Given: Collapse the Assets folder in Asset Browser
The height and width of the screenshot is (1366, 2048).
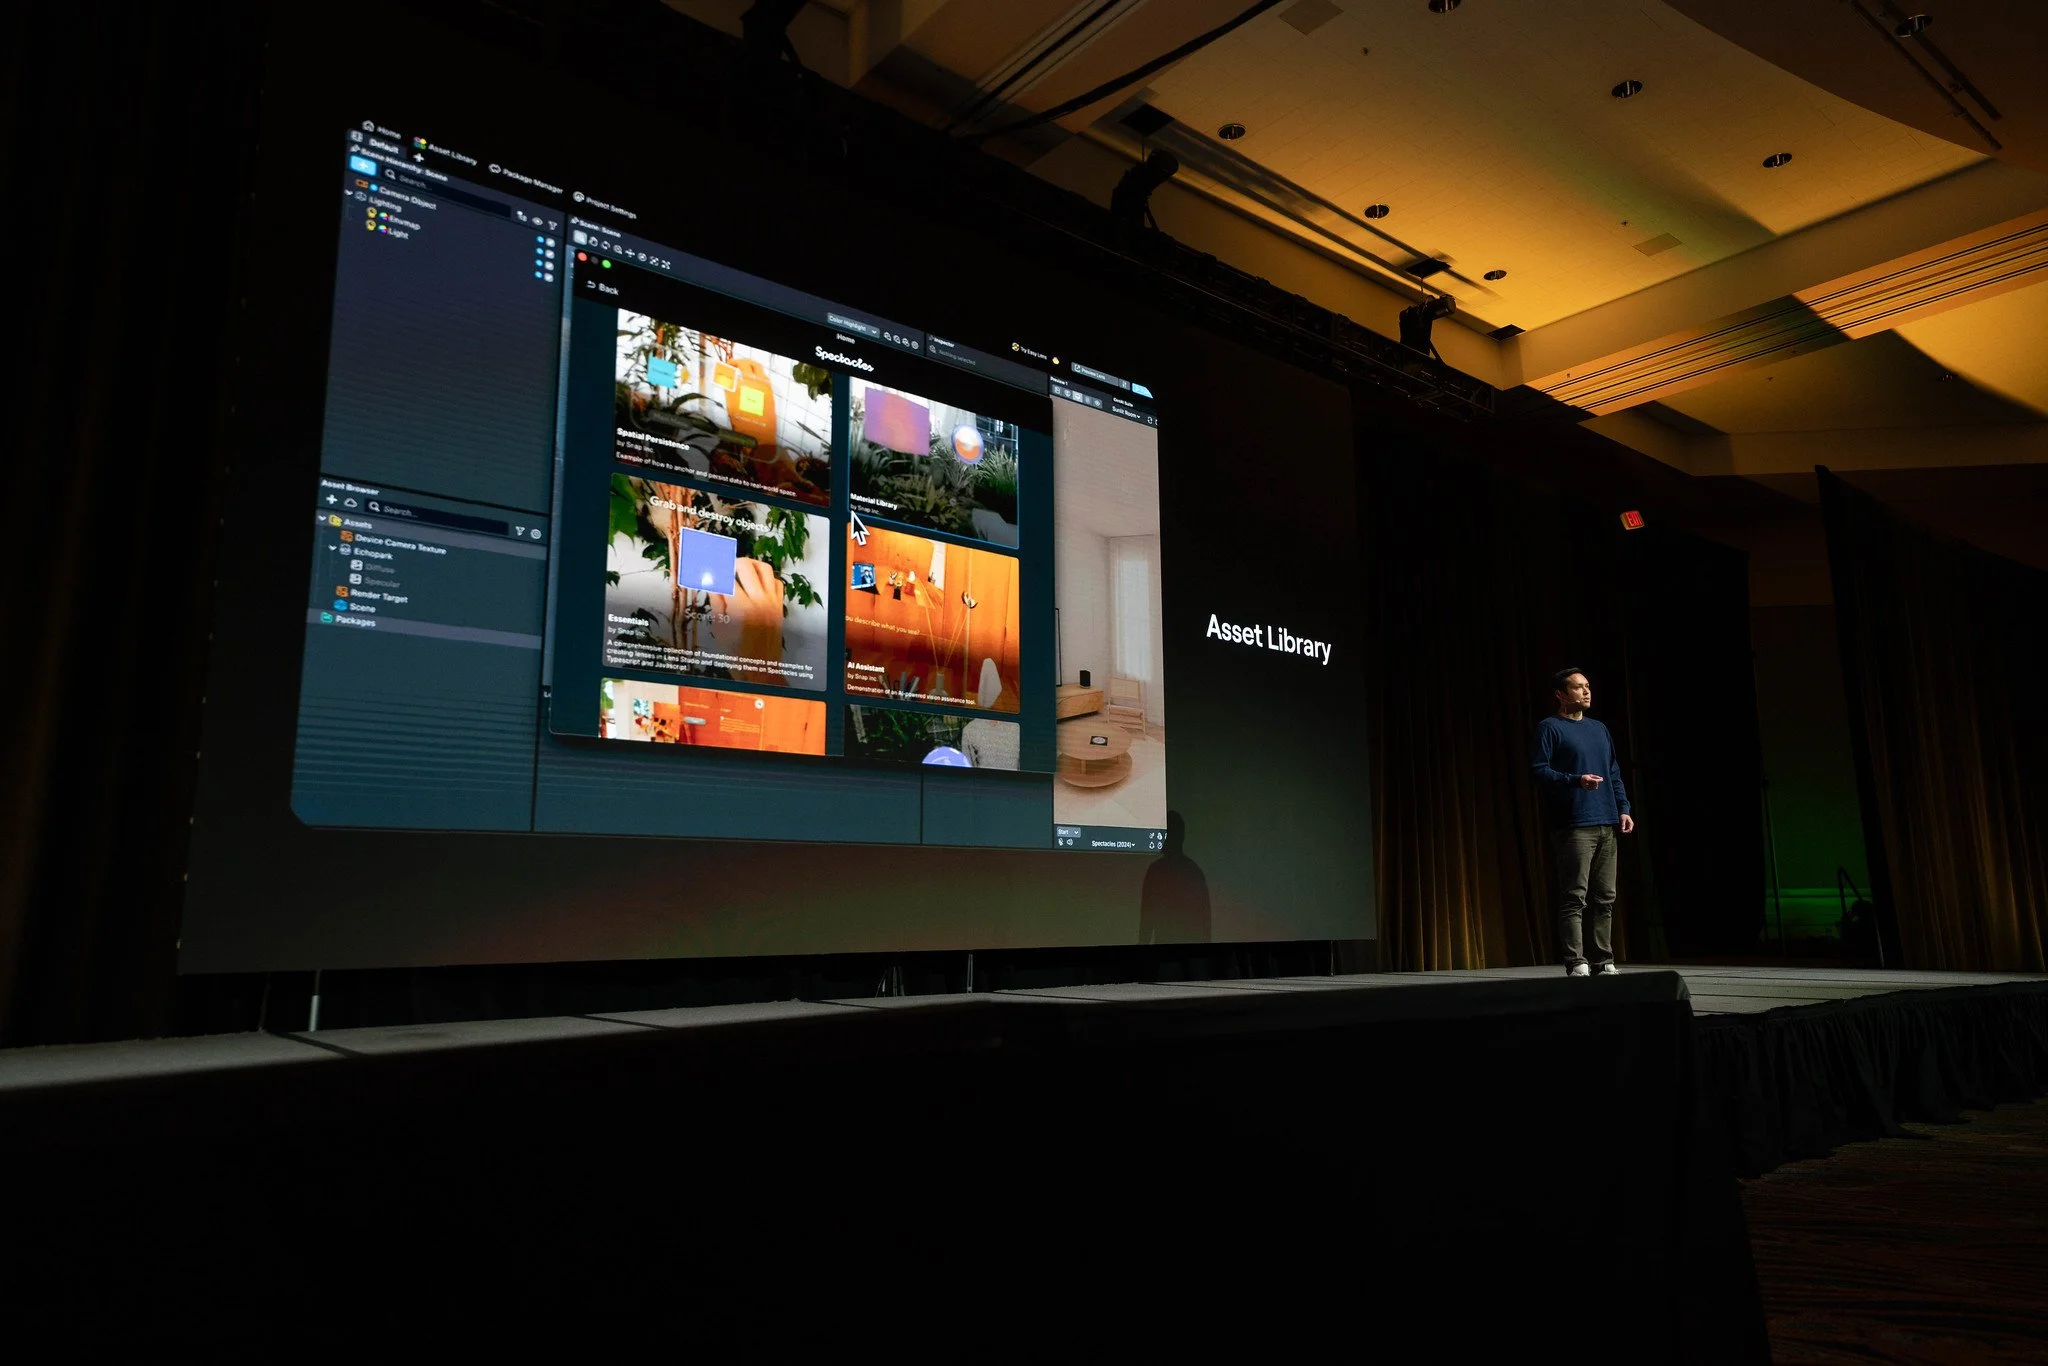Looking at the screenshot, I should [323, 519].
